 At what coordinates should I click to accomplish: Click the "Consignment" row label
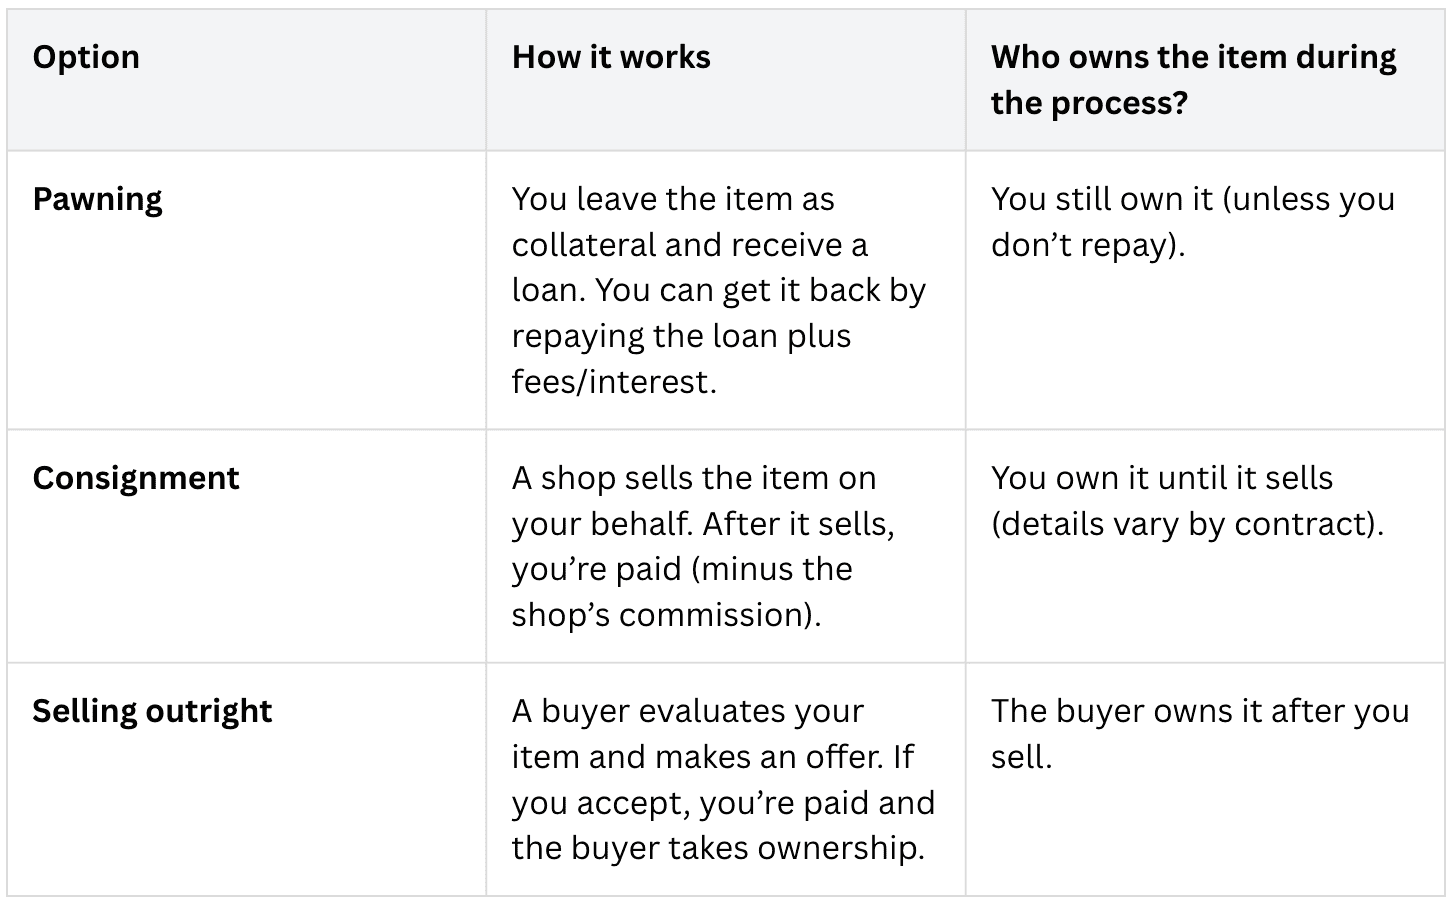point(135,478)
